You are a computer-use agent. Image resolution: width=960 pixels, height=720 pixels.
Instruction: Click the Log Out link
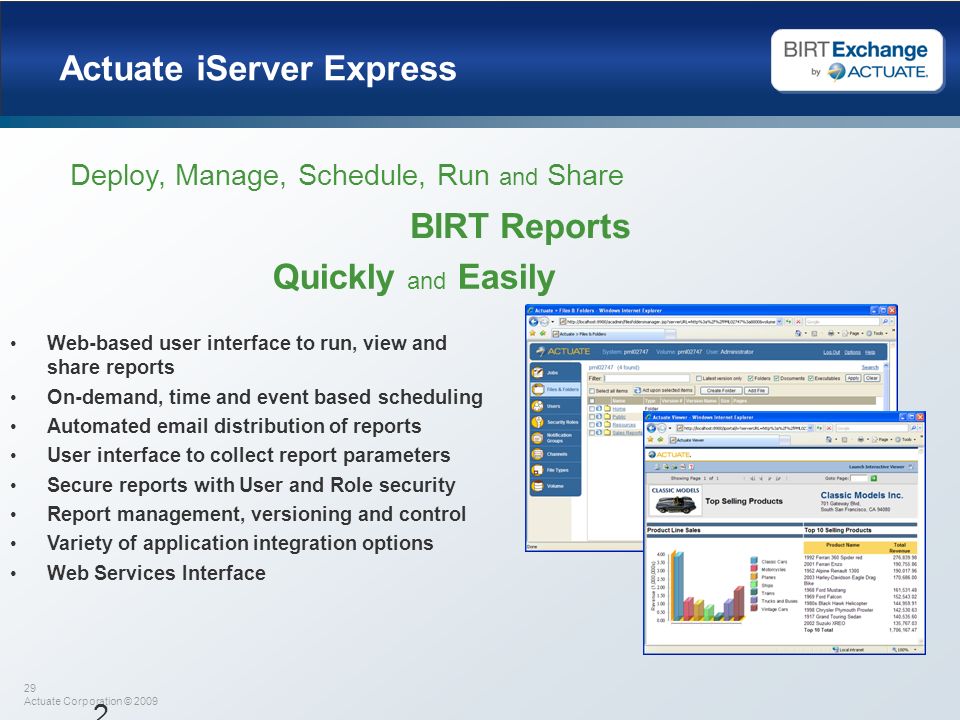(831, 352)
